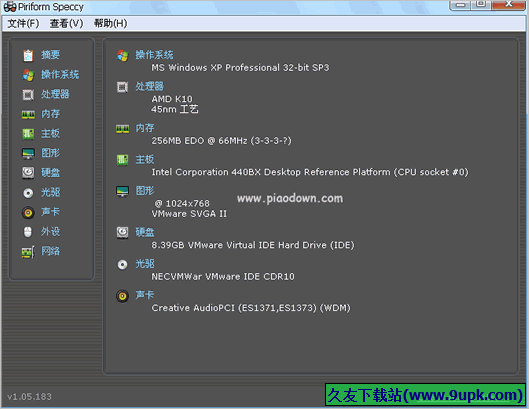Open the 图形 heading link in main panel

[145, 191]
